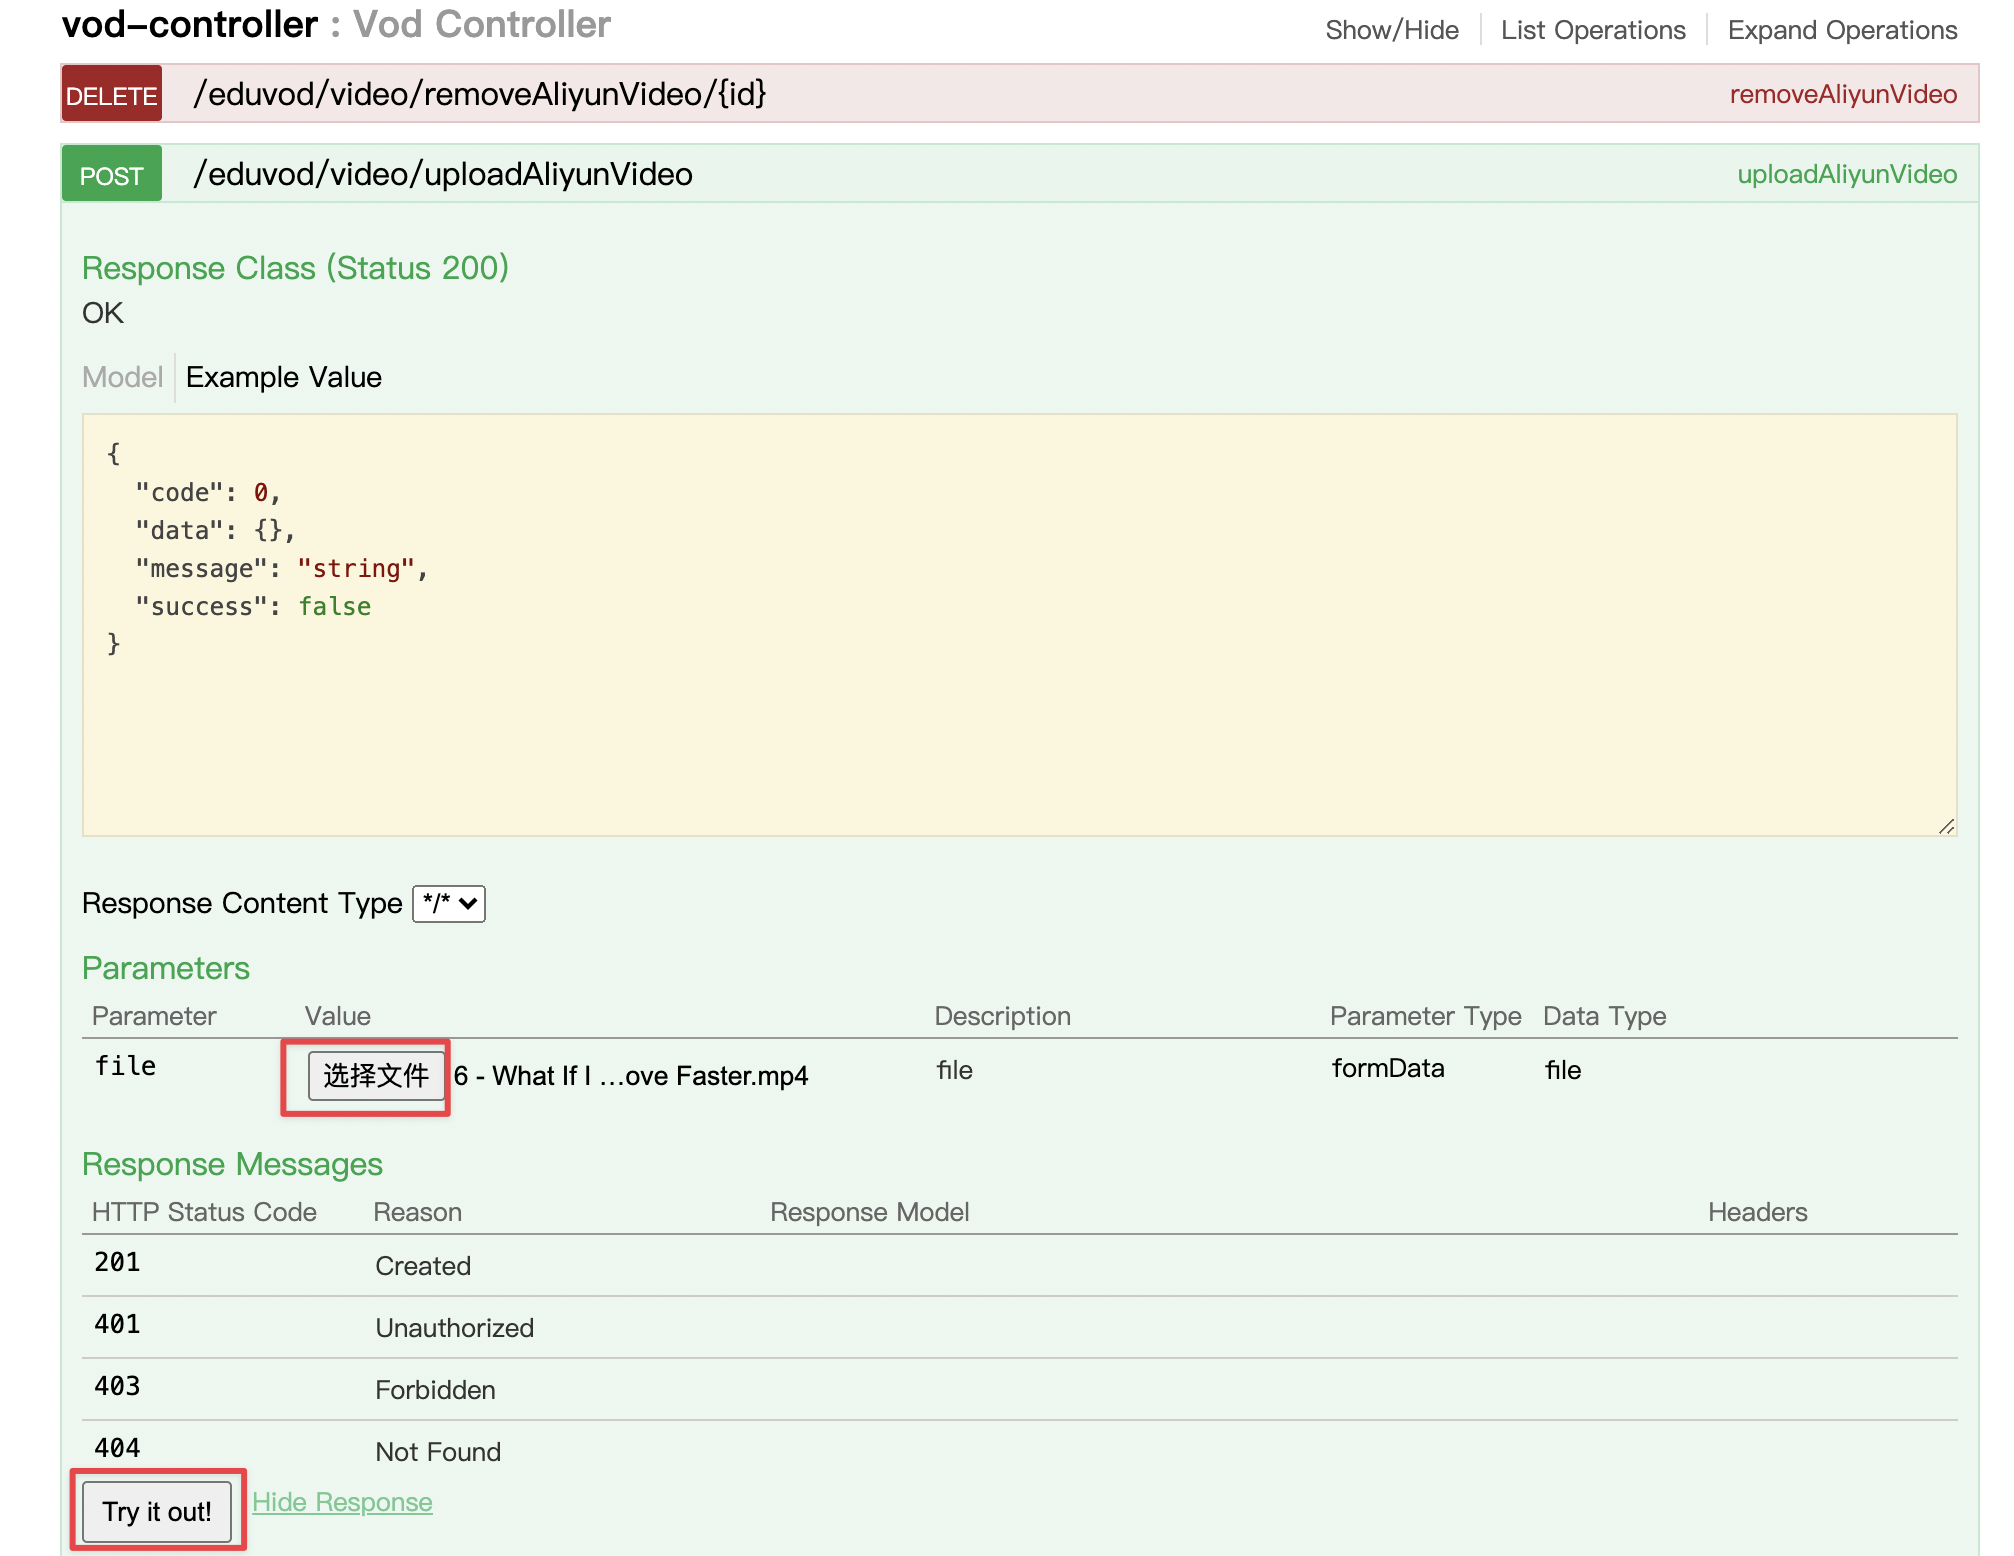Click the "message": "string" line in JSON
Screen dimensions: 2014x1556
click(282, 569)
